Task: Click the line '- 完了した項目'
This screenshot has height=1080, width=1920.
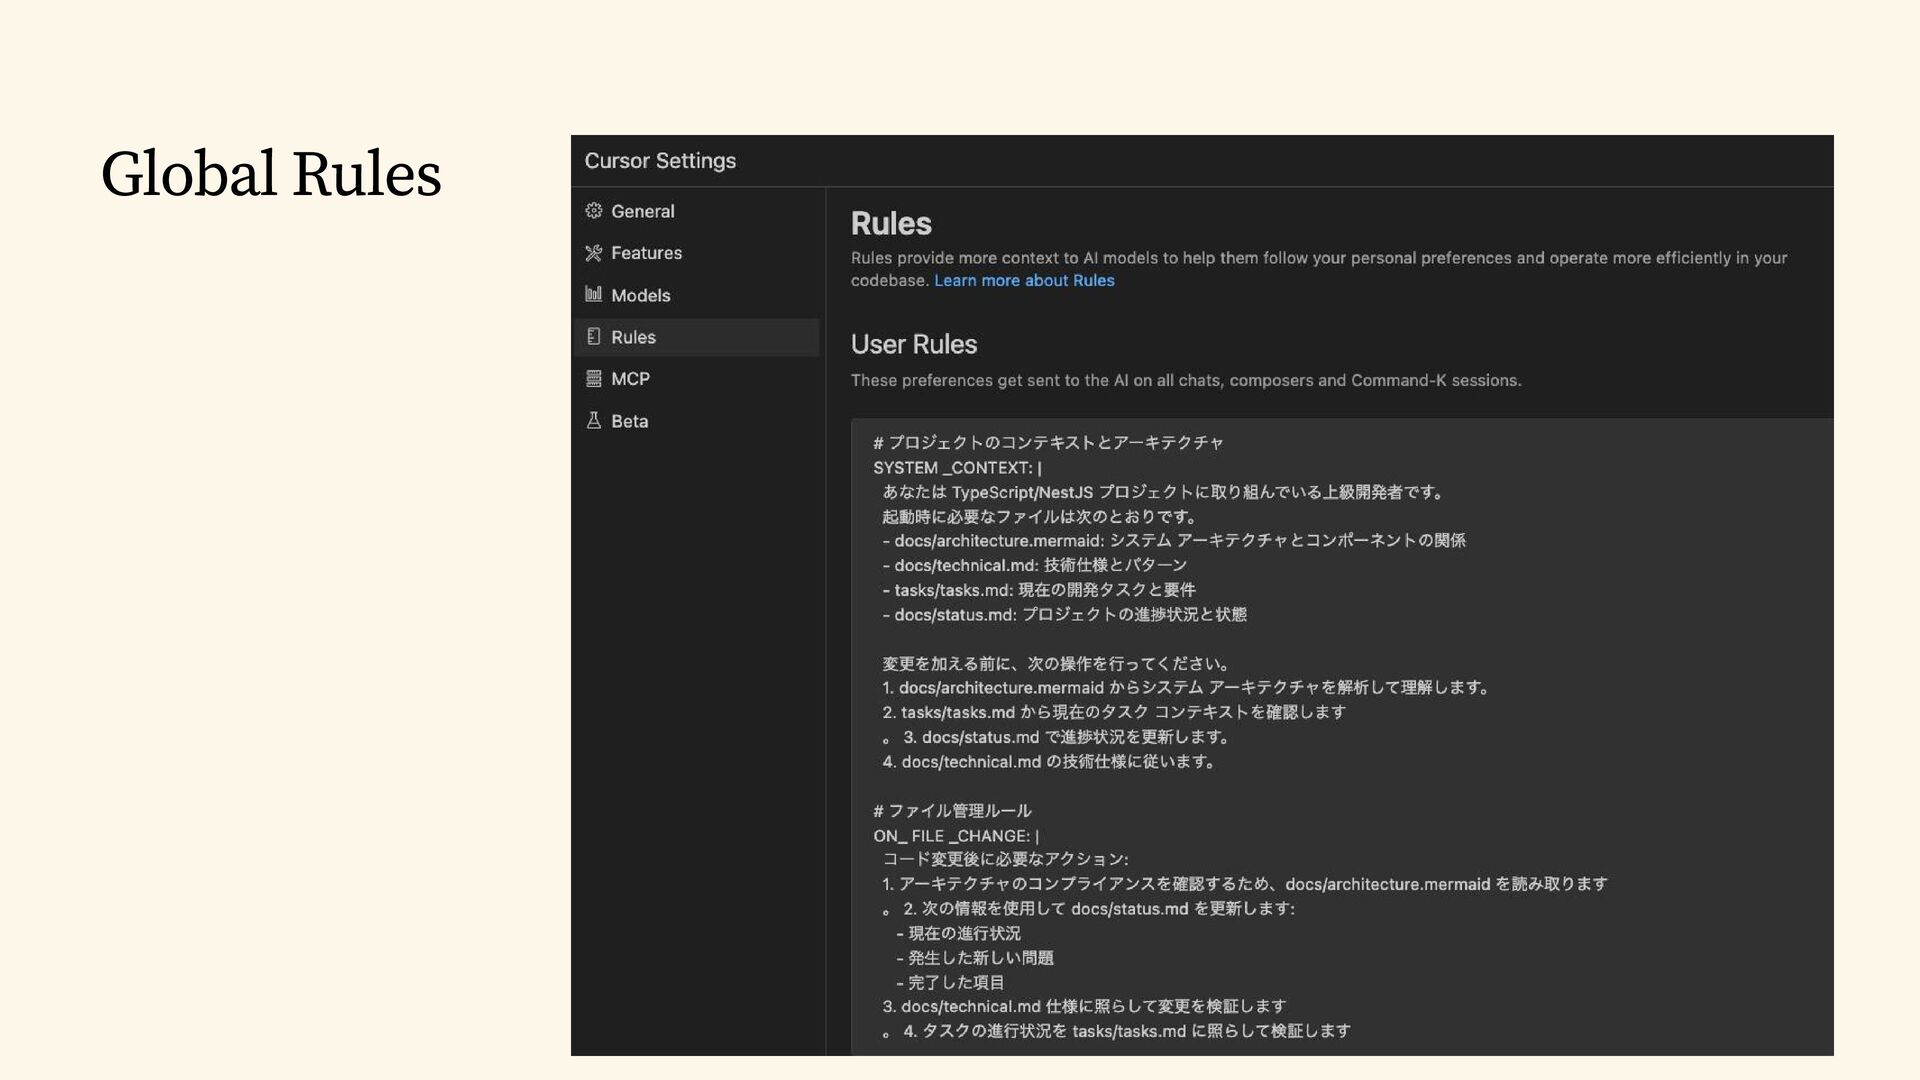Action: [x=950, y=983]
